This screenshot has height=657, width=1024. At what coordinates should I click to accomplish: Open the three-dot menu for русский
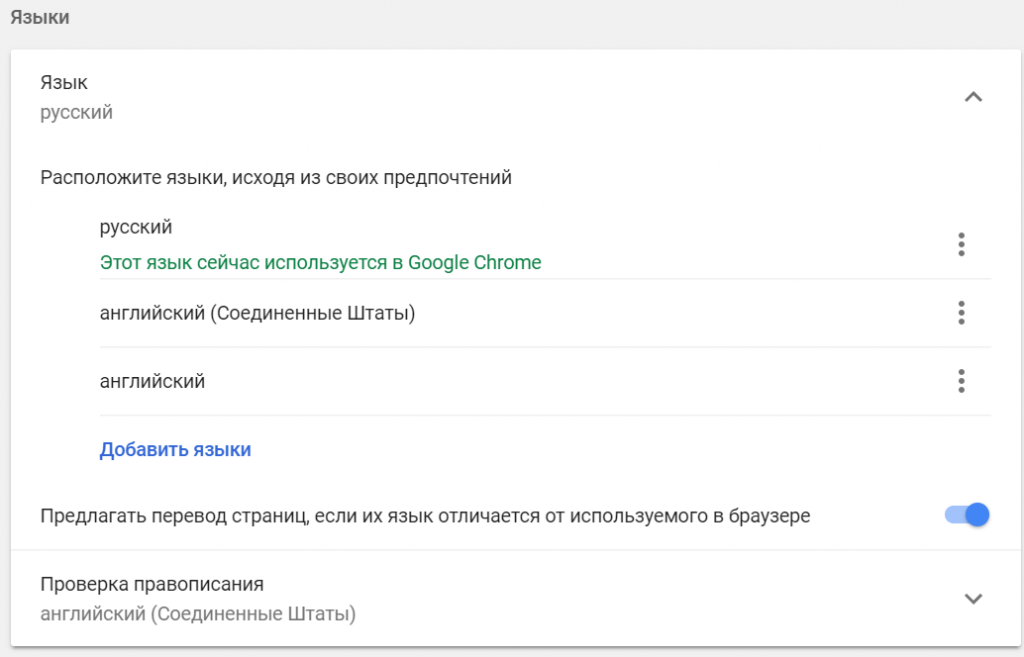(x=961, y=244)
